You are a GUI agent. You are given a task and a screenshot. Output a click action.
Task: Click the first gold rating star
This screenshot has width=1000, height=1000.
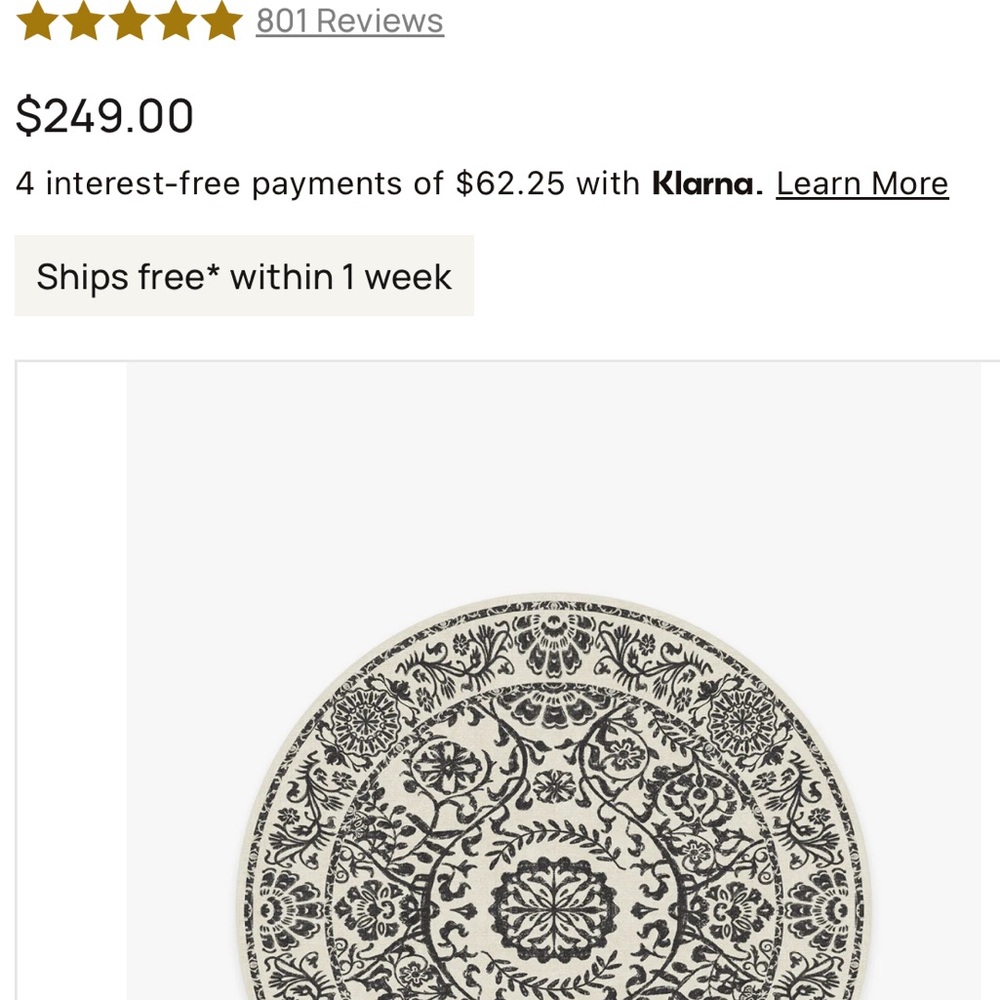tap(35, 18)
